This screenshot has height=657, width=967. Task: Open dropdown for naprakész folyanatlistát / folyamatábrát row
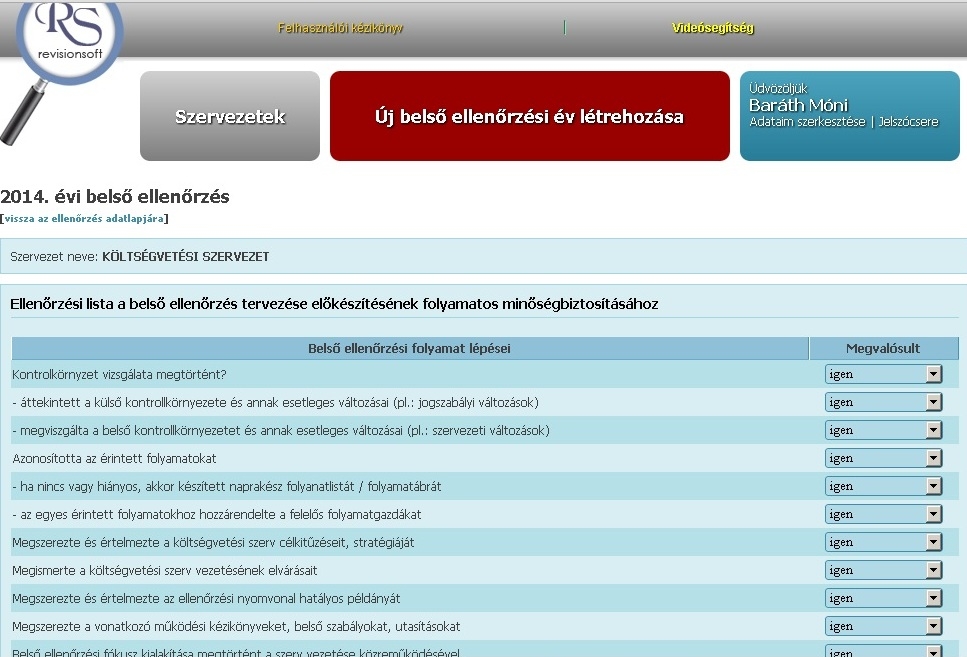(x=883, y=486)
